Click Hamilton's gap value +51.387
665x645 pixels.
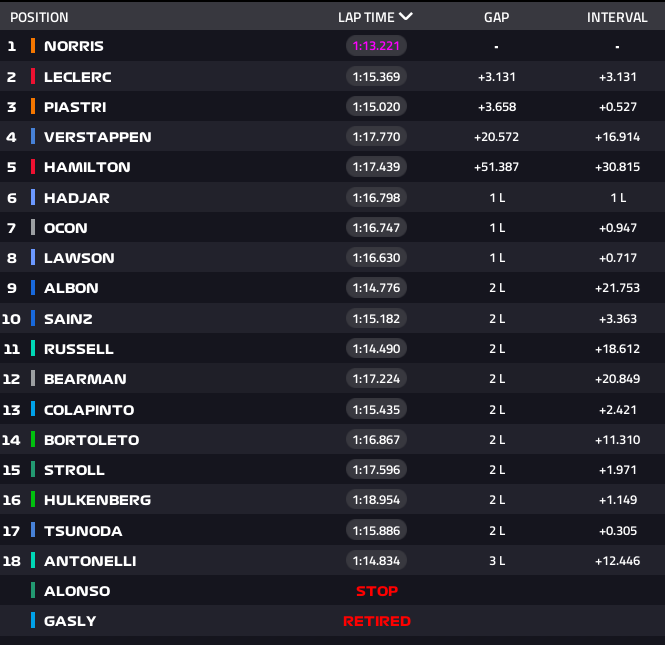(x=497, y=167)
